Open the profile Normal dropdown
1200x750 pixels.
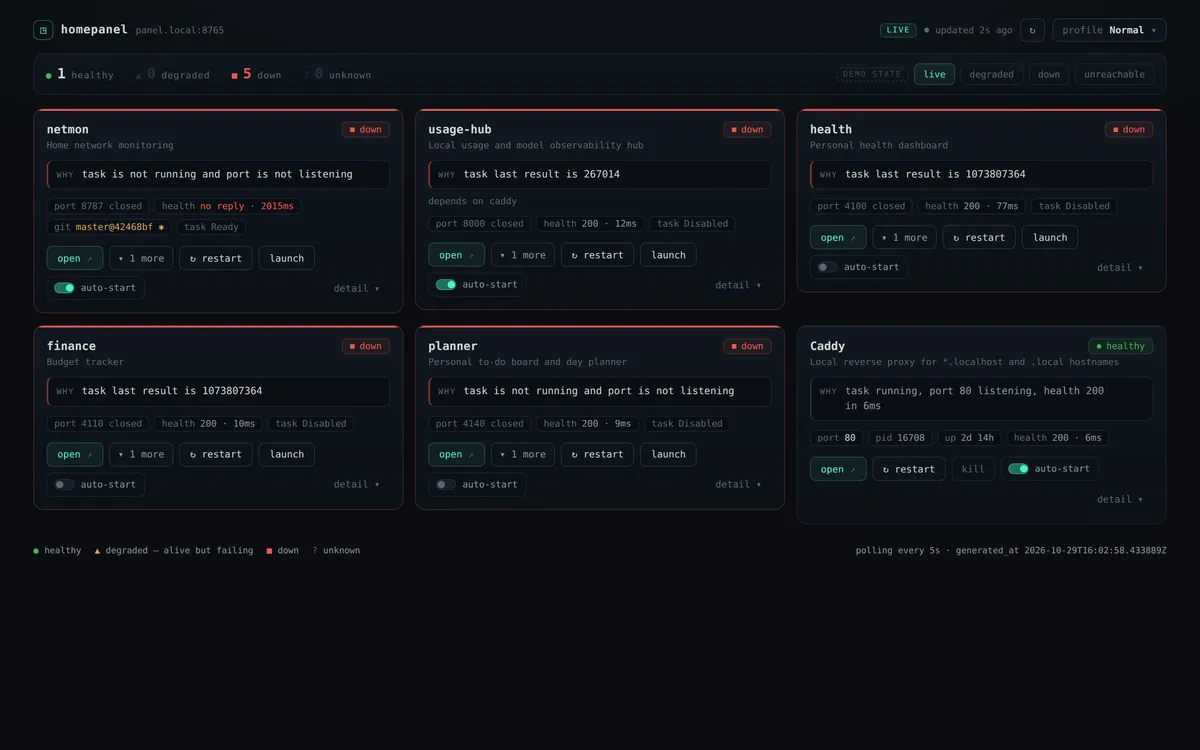click(1109, 30)
